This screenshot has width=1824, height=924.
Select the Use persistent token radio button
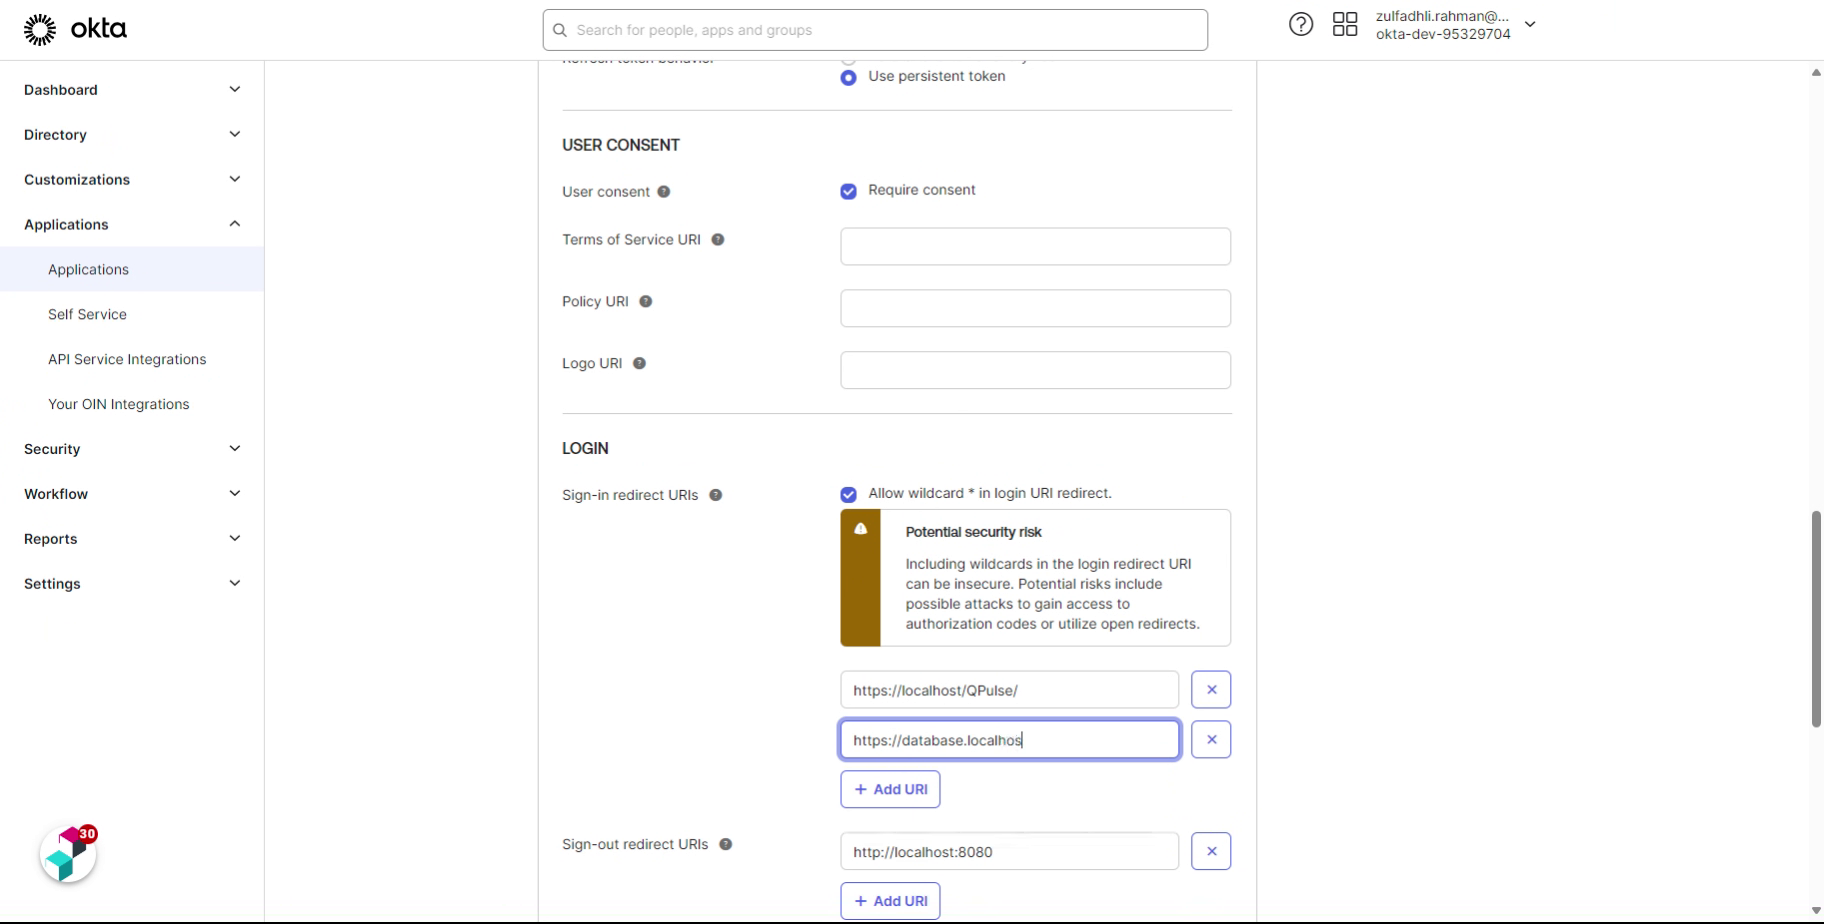point(847,77)
